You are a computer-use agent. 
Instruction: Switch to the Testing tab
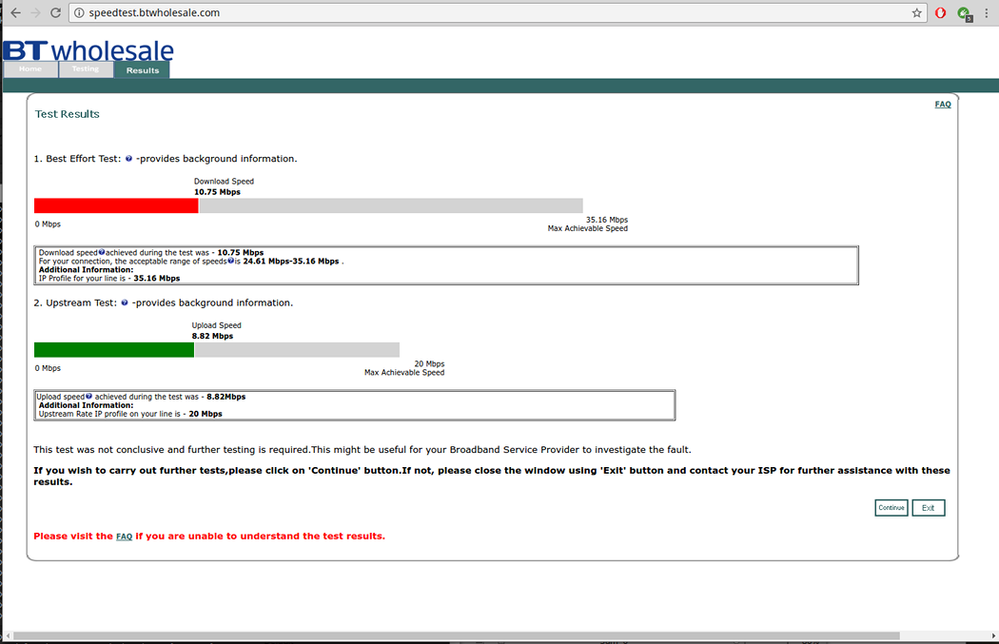coord(85,69)
